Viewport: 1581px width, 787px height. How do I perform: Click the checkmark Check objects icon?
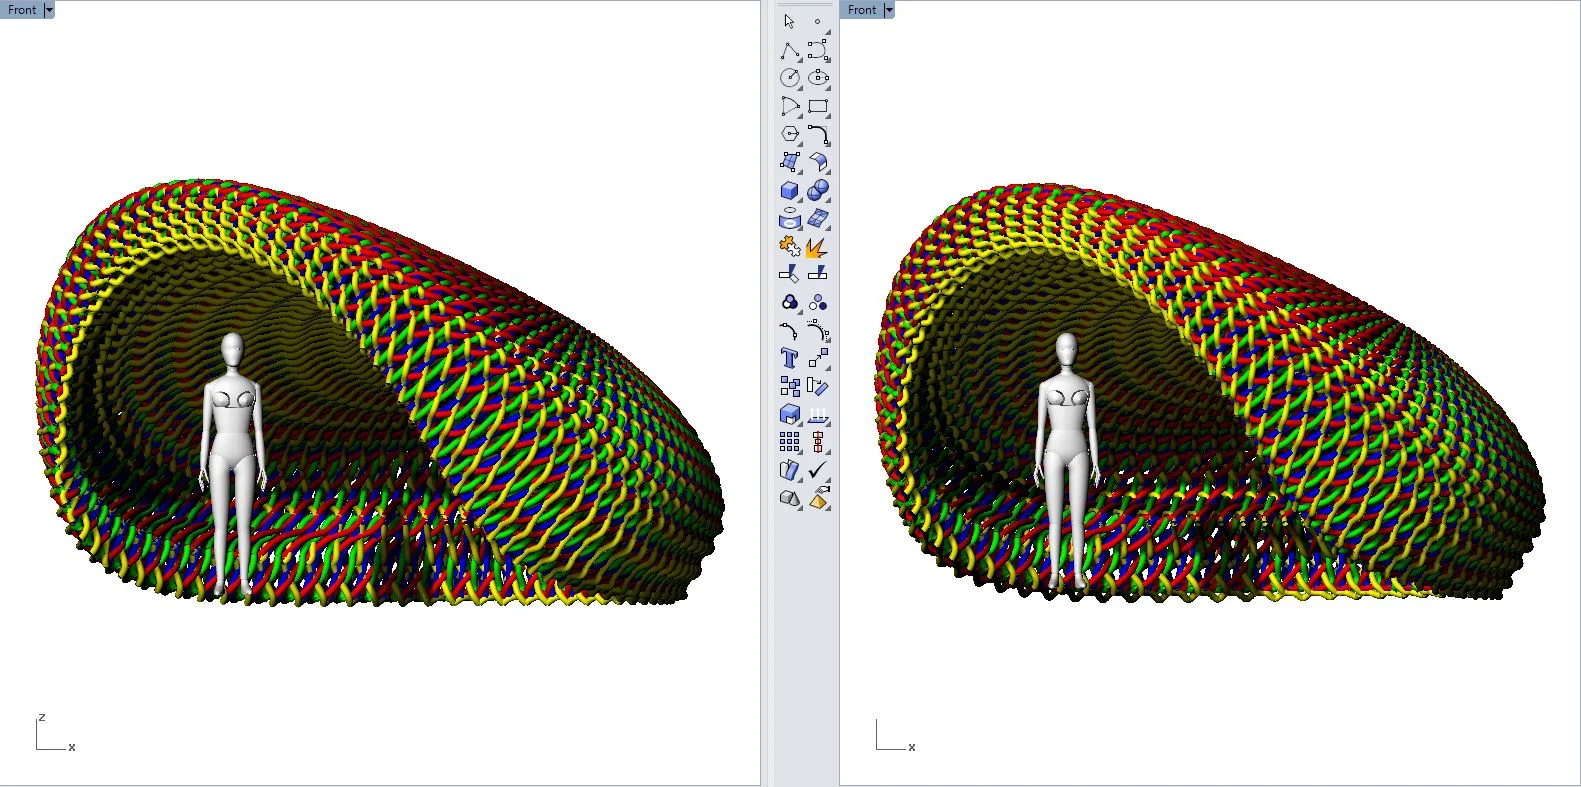(x=818, y=470)
